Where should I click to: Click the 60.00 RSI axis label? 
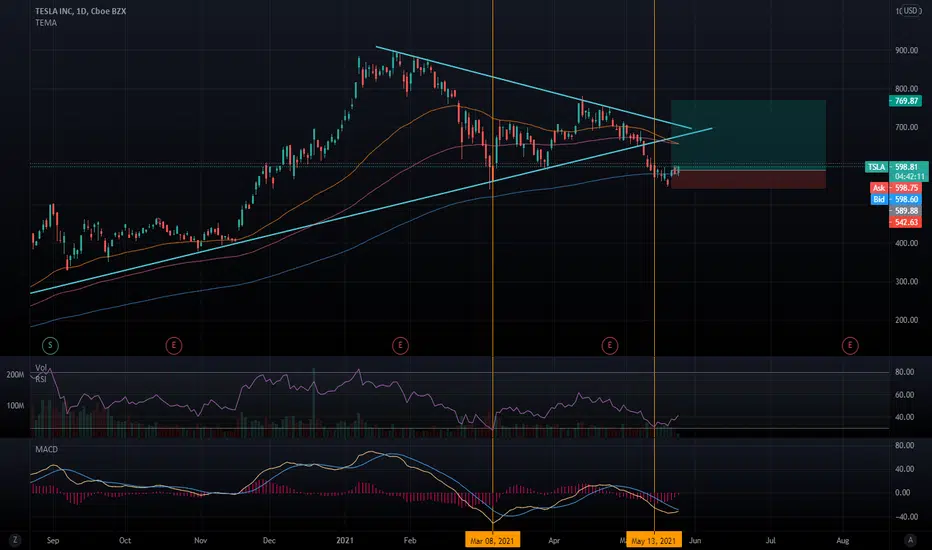(905, 394)
